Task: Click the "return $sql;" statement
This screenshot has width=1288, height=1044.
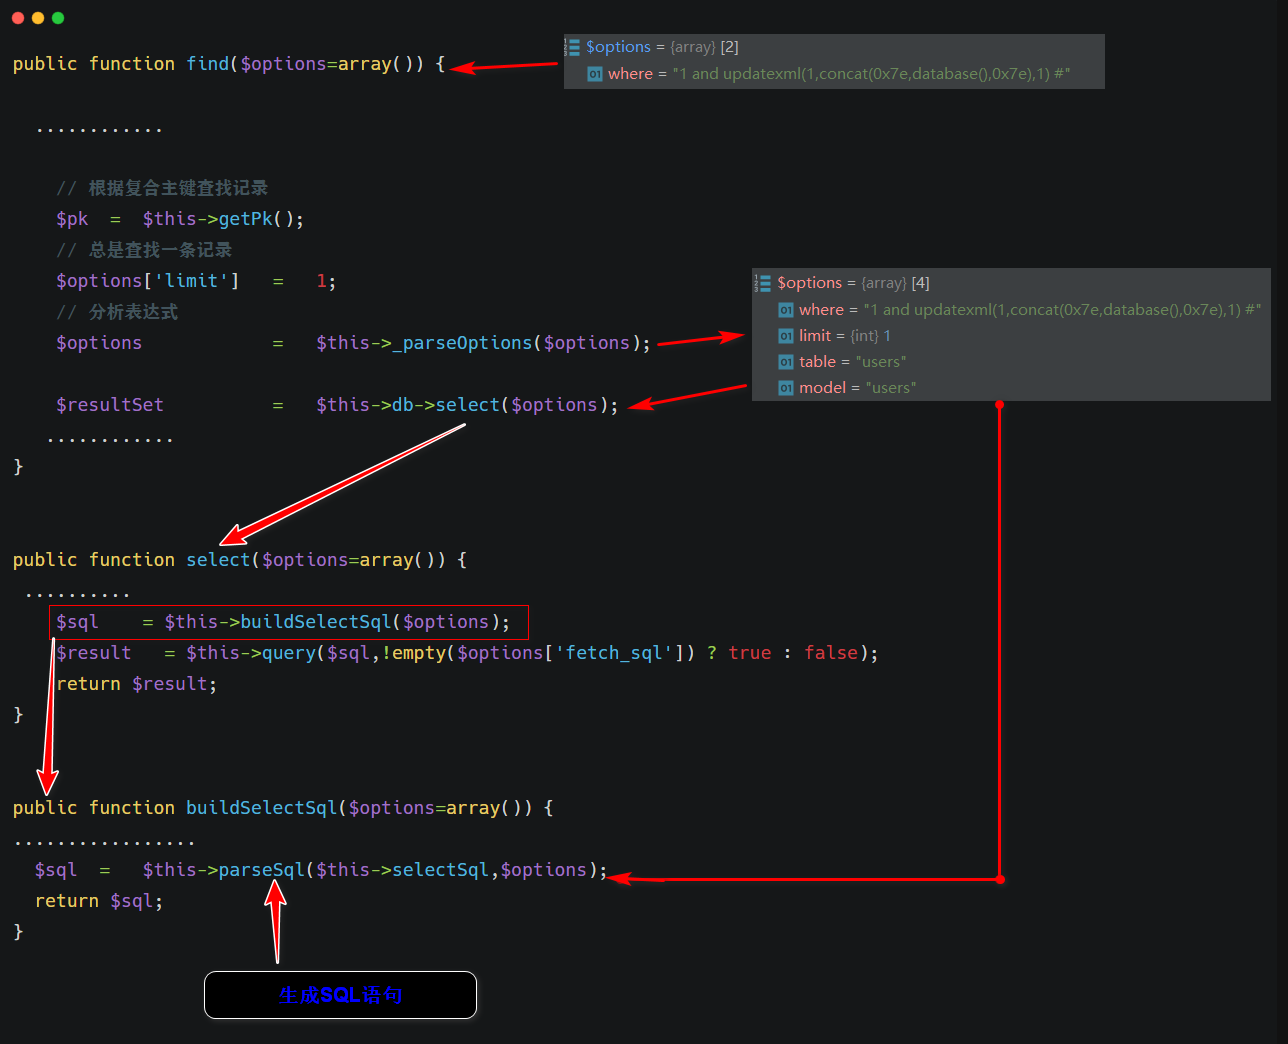Action: pyautogui.click(x=99, y=901)
